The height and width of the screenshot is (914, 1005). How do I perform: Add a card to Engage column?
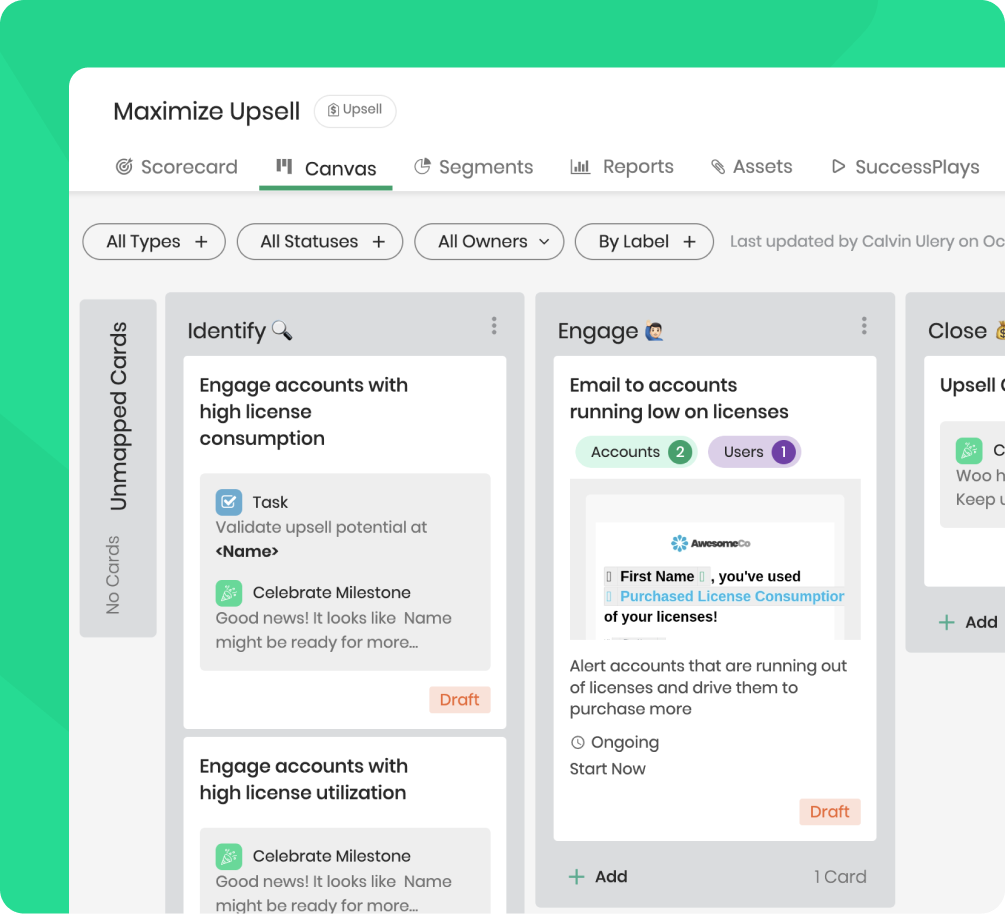click(598, 877)
